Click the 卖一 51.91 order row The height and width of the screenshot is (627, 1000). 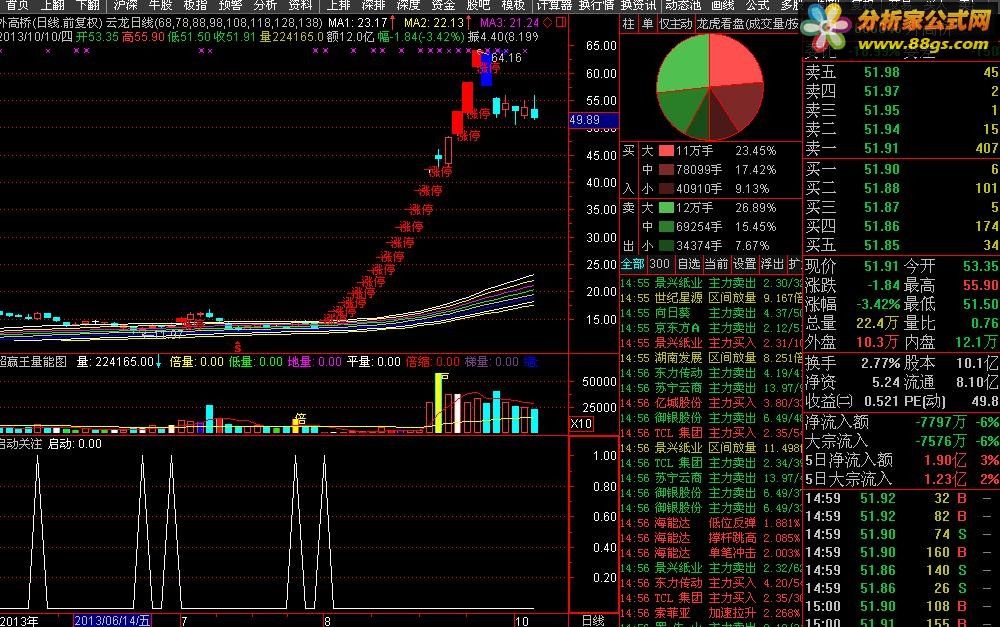tap(901, 148)
